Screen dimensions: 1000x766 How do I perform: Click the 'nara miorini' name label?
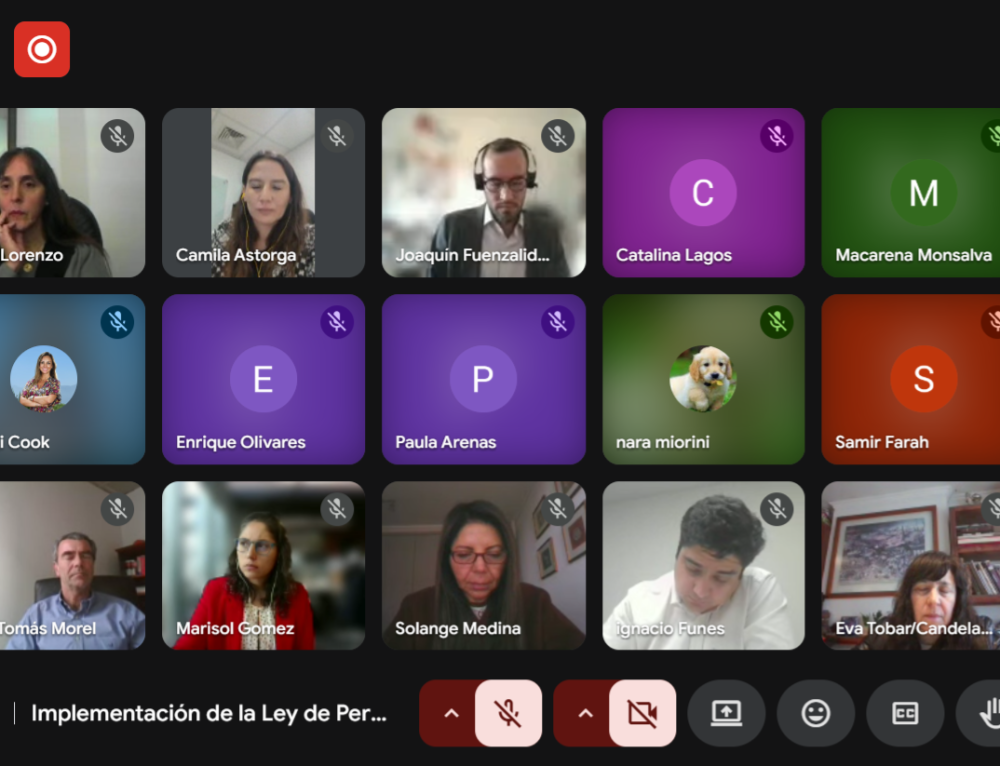[662, 442]
